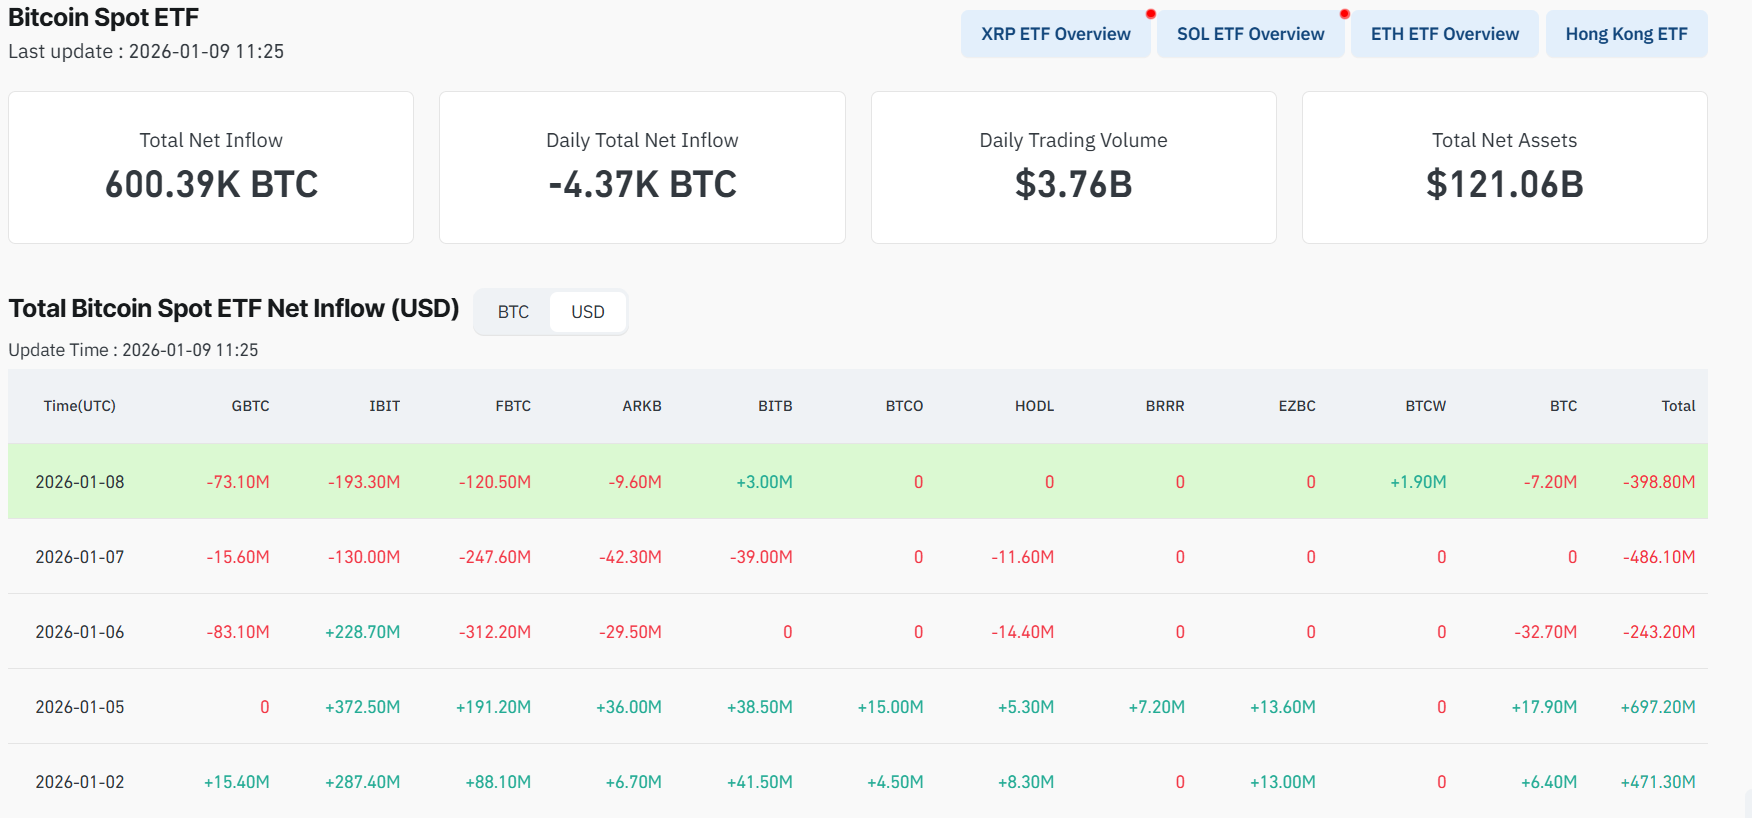Screen dimensions: 1752x818
Task: Click the Total column header
Action: click(x=1678, y=406)
